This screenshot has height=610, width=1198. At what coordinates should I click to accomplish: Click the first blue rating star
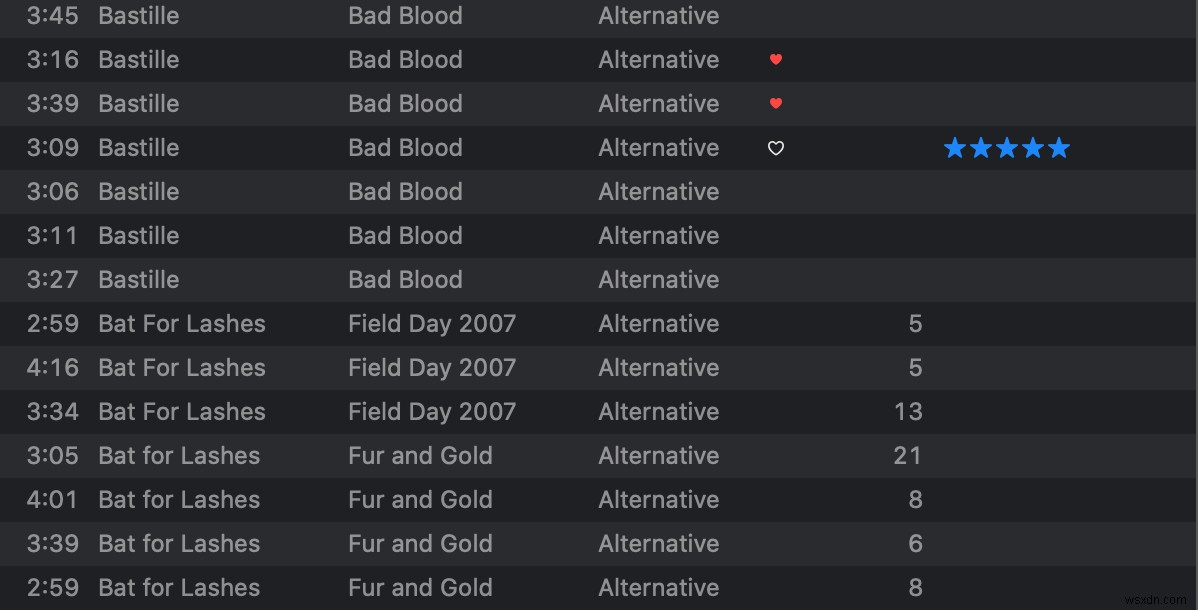pos(955,149)
